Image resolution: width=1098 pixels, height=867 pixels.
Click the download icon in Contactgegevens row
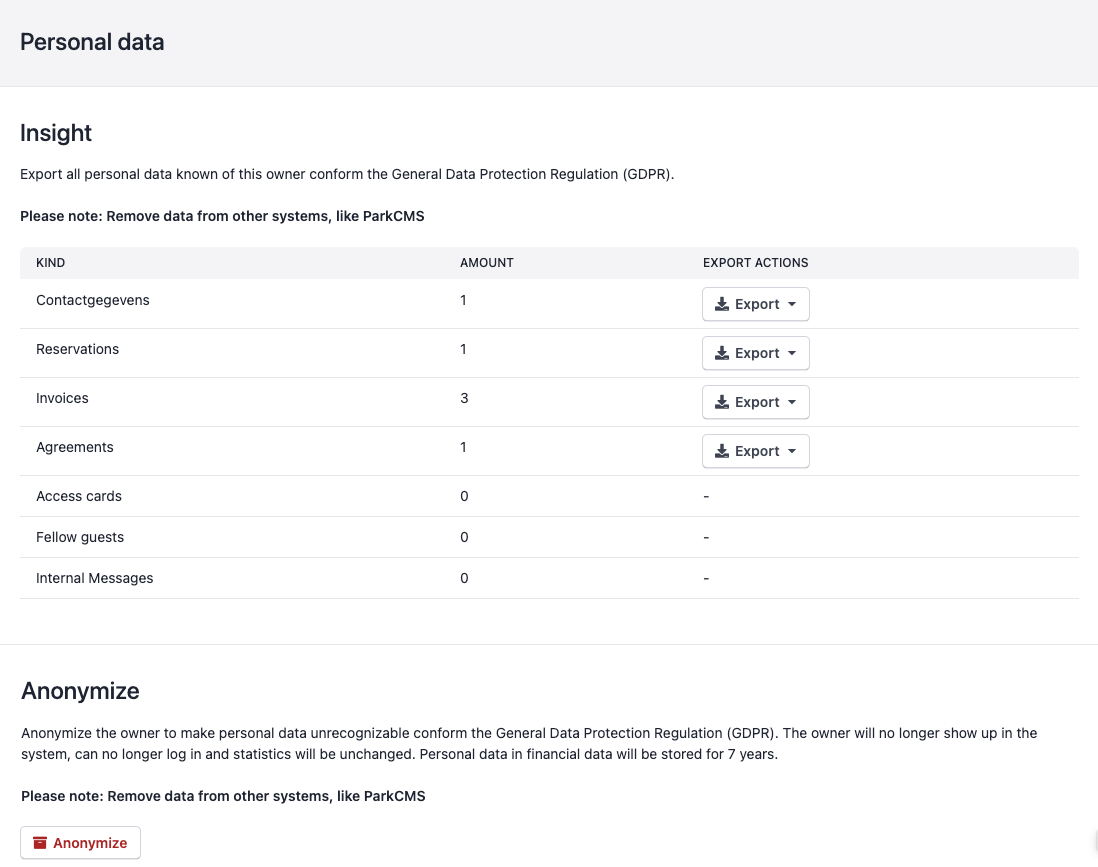tap(722, 304)
